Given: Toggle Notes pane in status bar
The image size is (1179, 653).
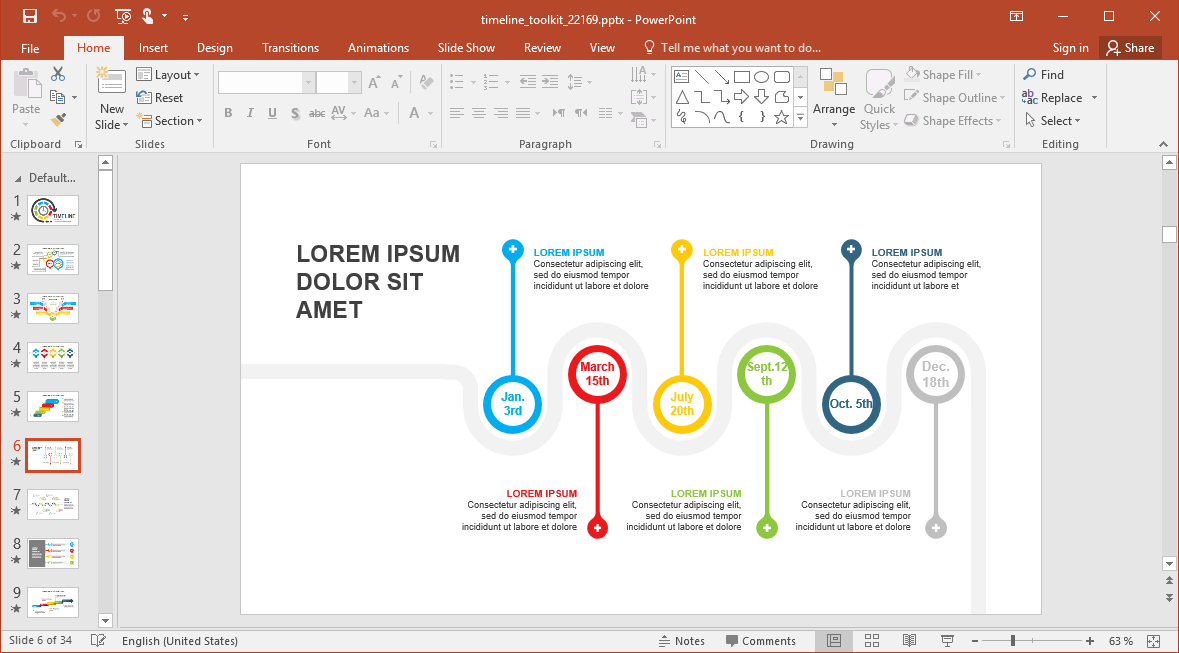Looking at the screenshot, I should pyautogui.click(x=681, y=641).
